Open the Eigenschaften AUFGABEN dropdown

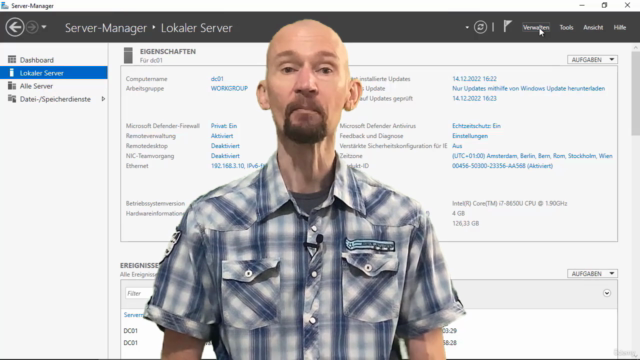592,60
